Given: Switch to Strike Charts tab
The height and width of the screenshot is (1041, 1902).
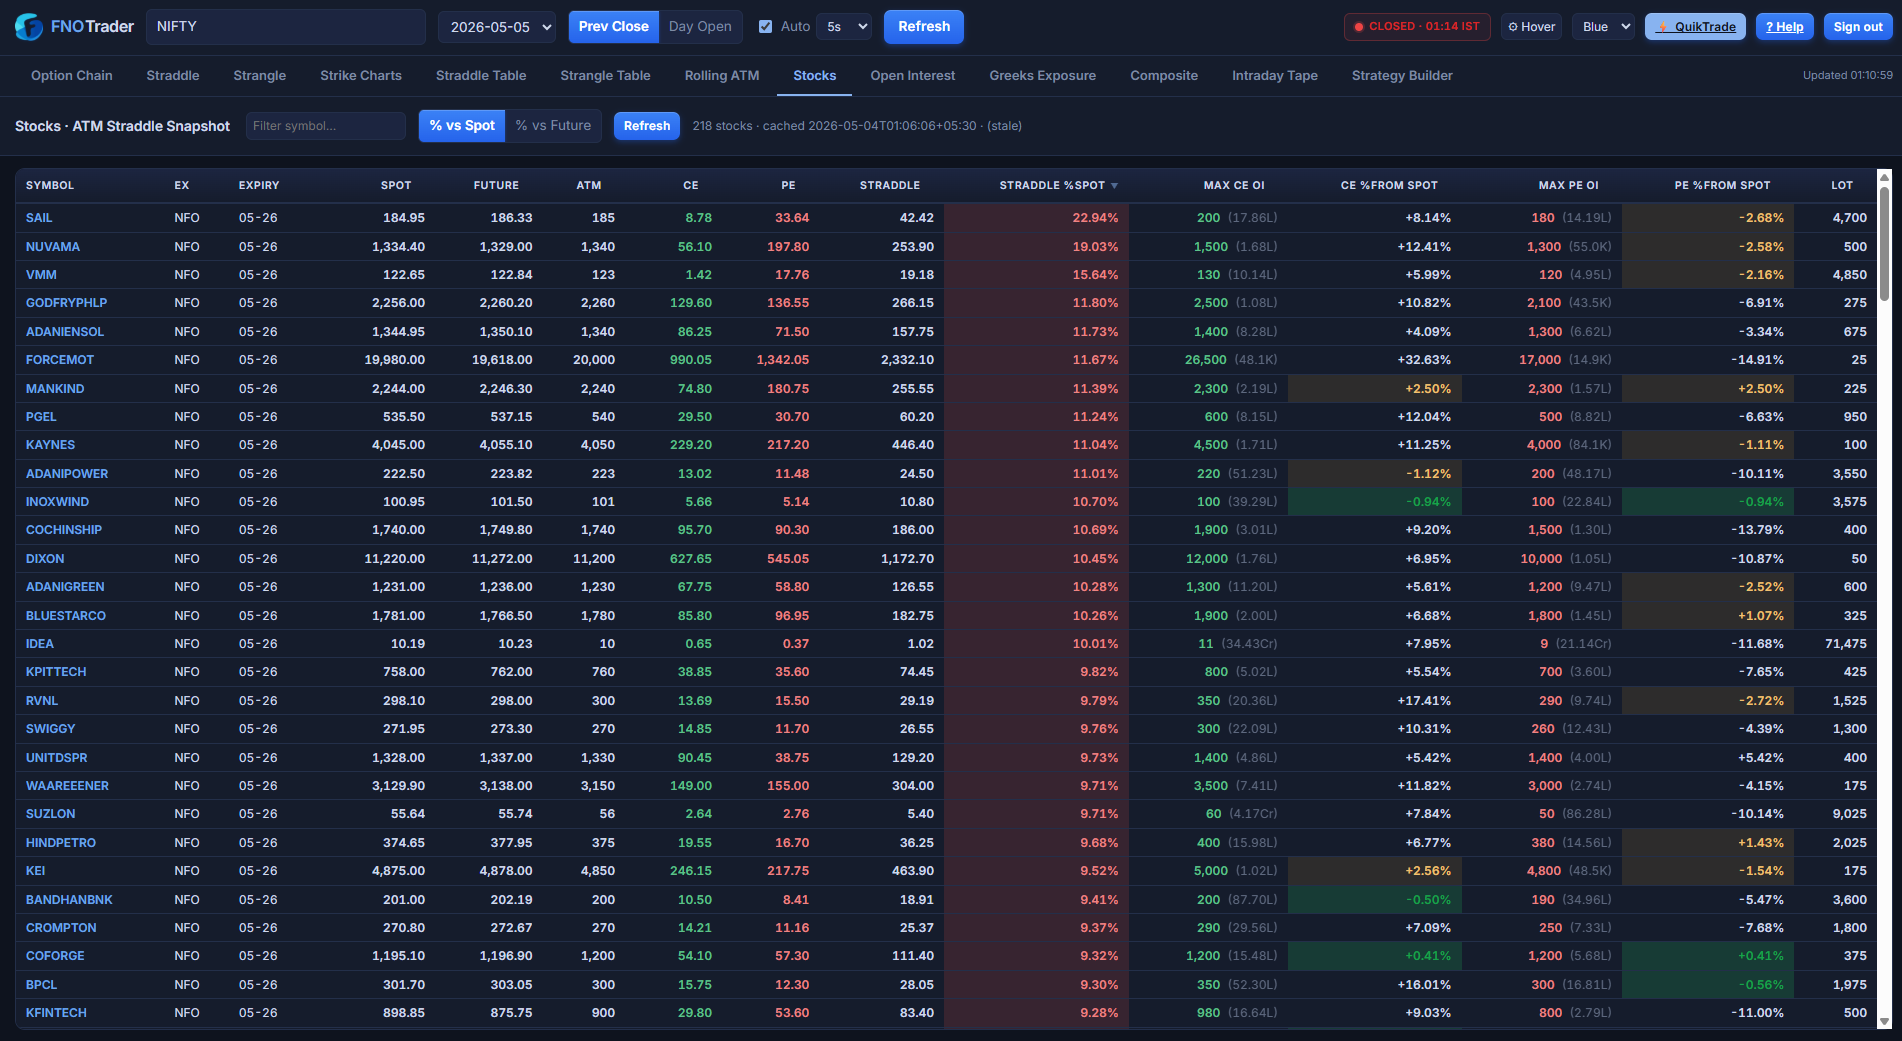Looking at the screenshot, I should (x=361, y=76).
